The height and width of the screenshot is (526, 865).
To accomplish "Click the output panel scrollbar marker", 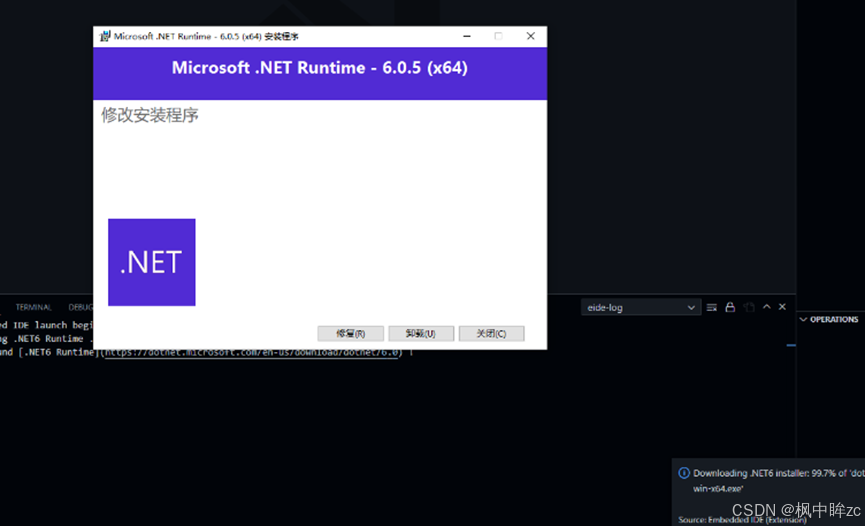I will [791, 346].
